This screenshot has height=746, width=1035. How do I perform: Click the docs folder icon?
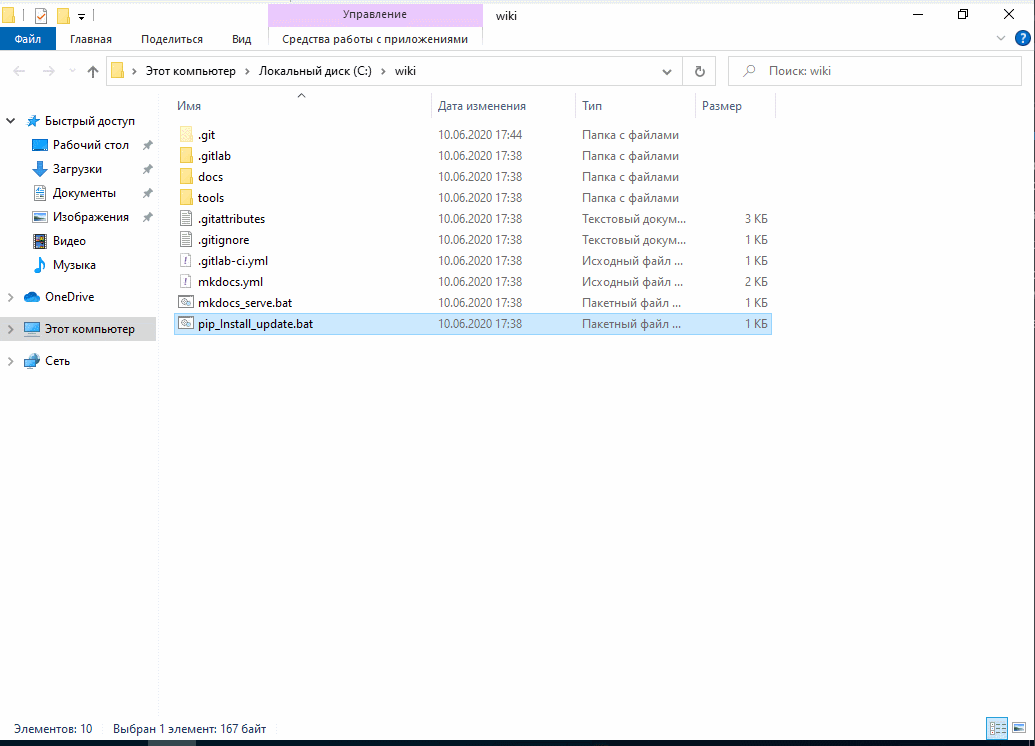(x=185, y=177)
